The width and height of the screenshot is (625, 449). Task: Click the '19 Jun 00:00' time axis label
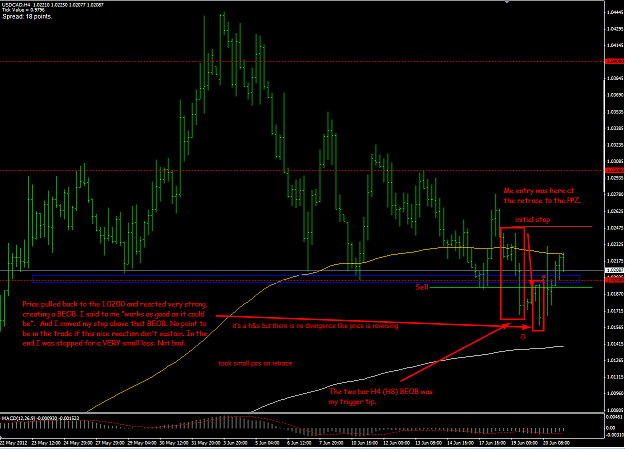coord(524,443)
